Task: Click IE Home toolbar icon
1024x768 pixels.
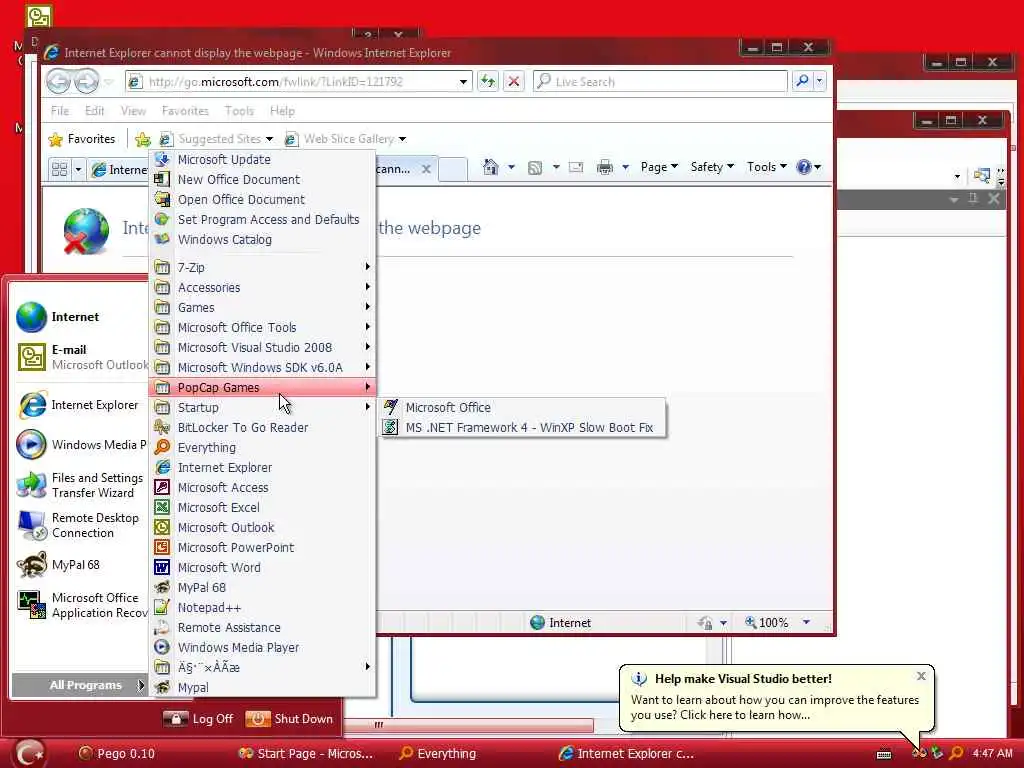Action: 490,167
